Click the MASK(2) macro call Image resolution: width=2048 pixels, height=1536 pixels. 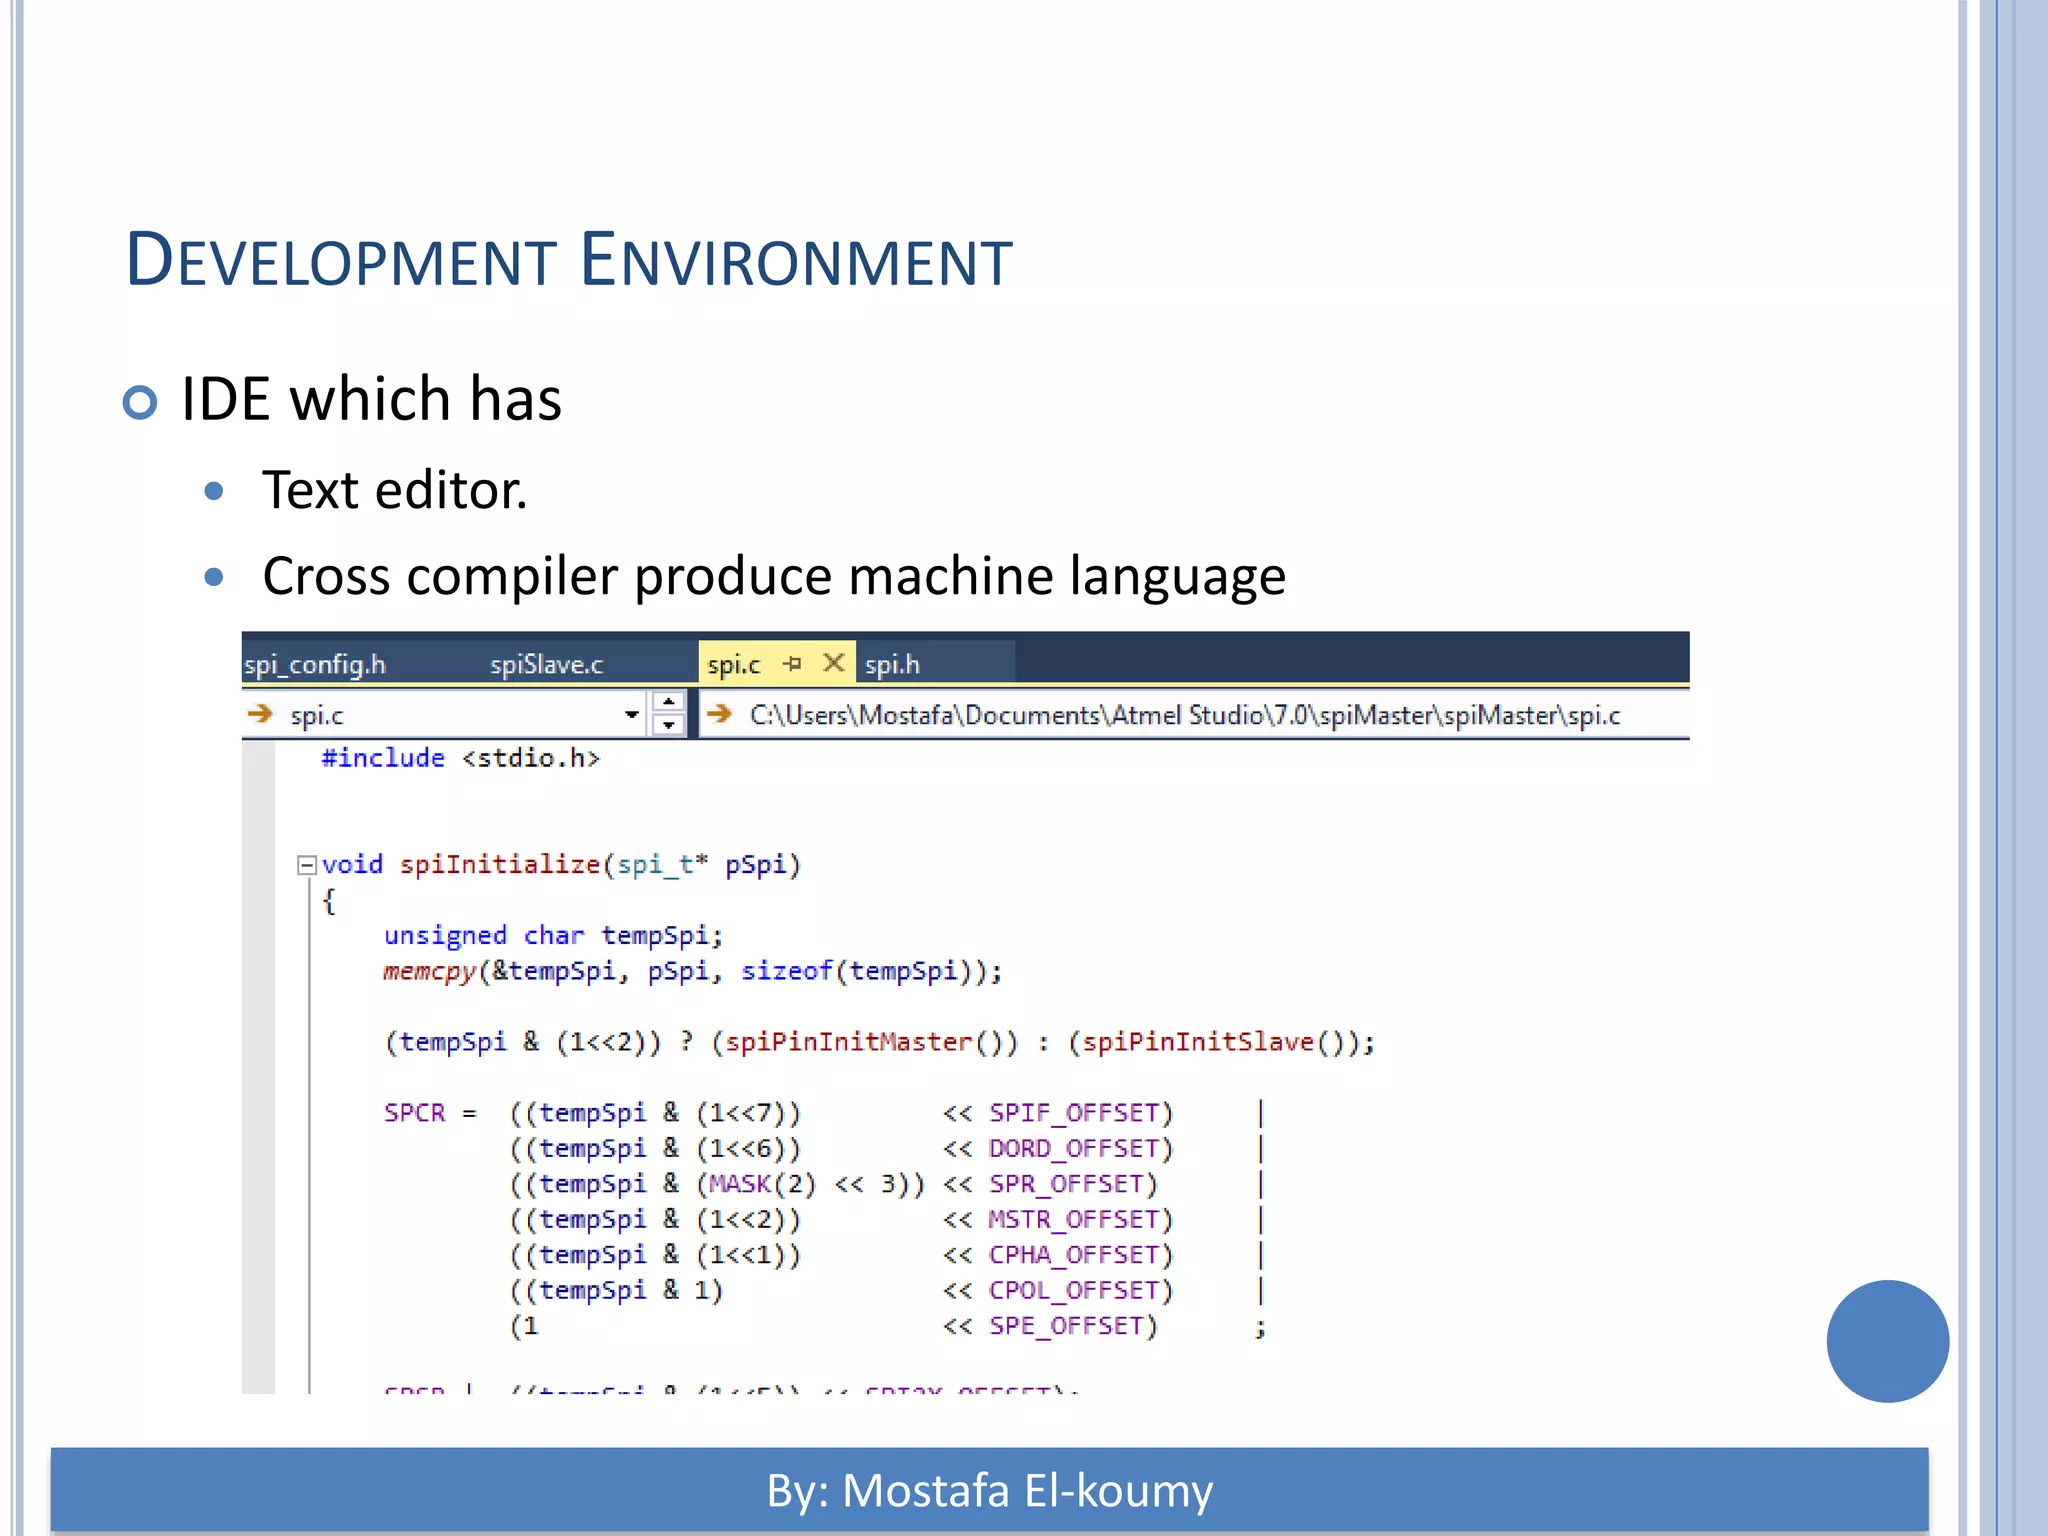point(763,1184)
